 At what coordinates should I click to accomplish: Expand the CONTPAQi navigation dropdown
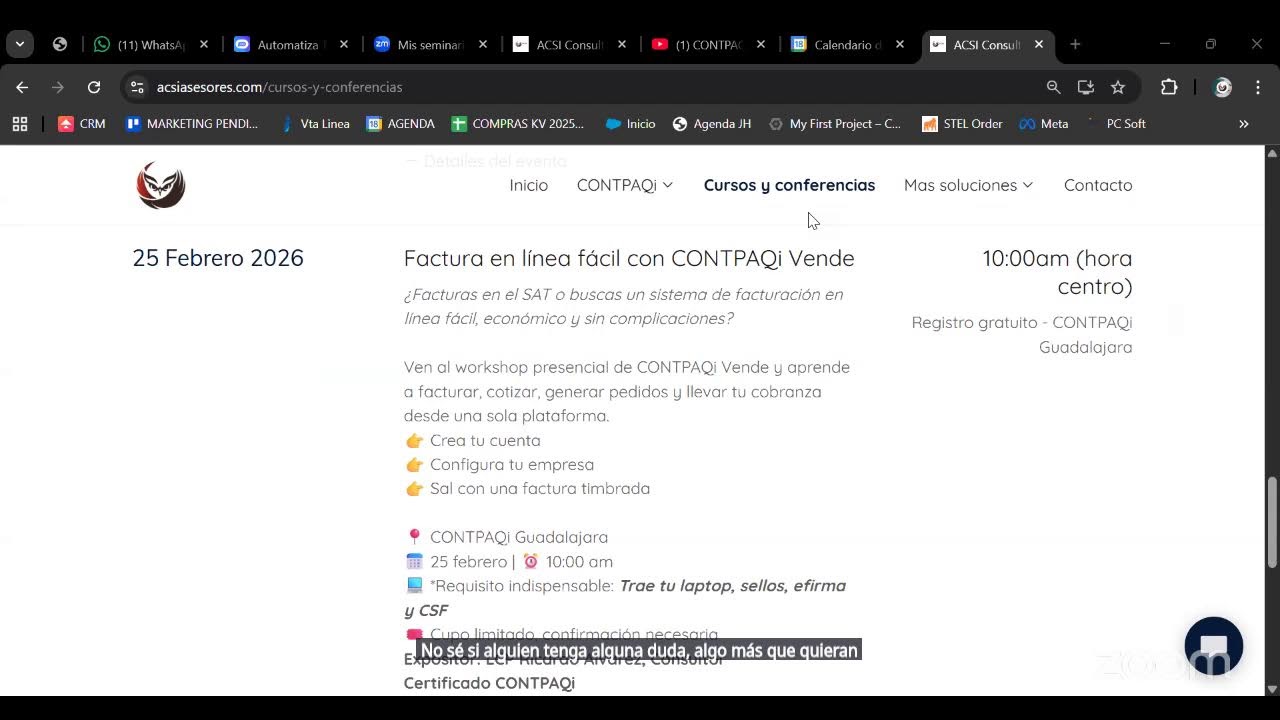625,185
